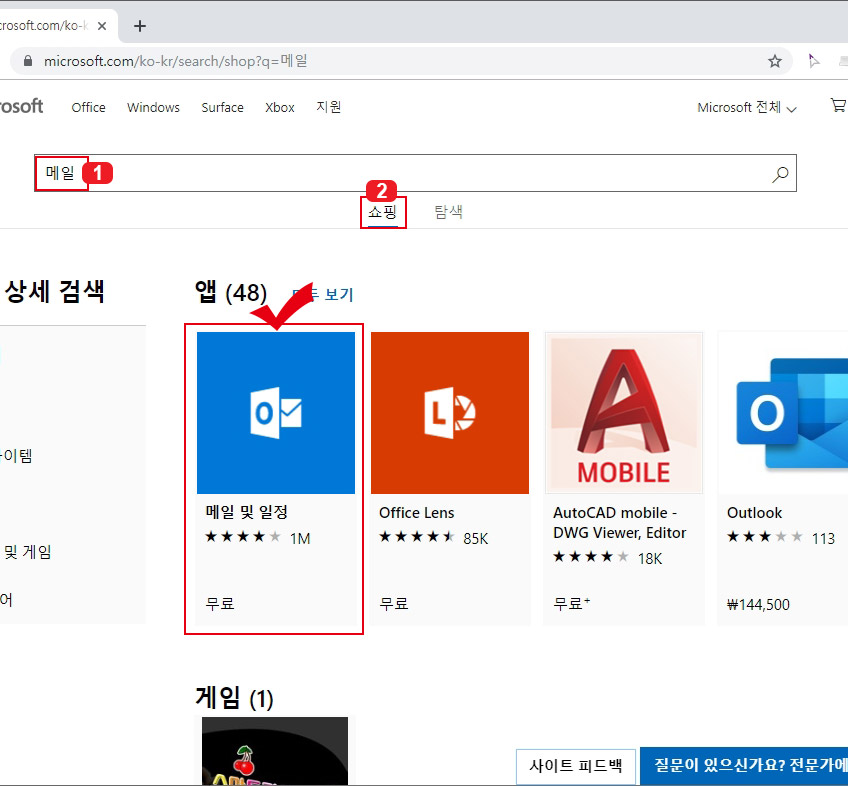
Task: Open the Windows navigation link
Action: (153, 107)
